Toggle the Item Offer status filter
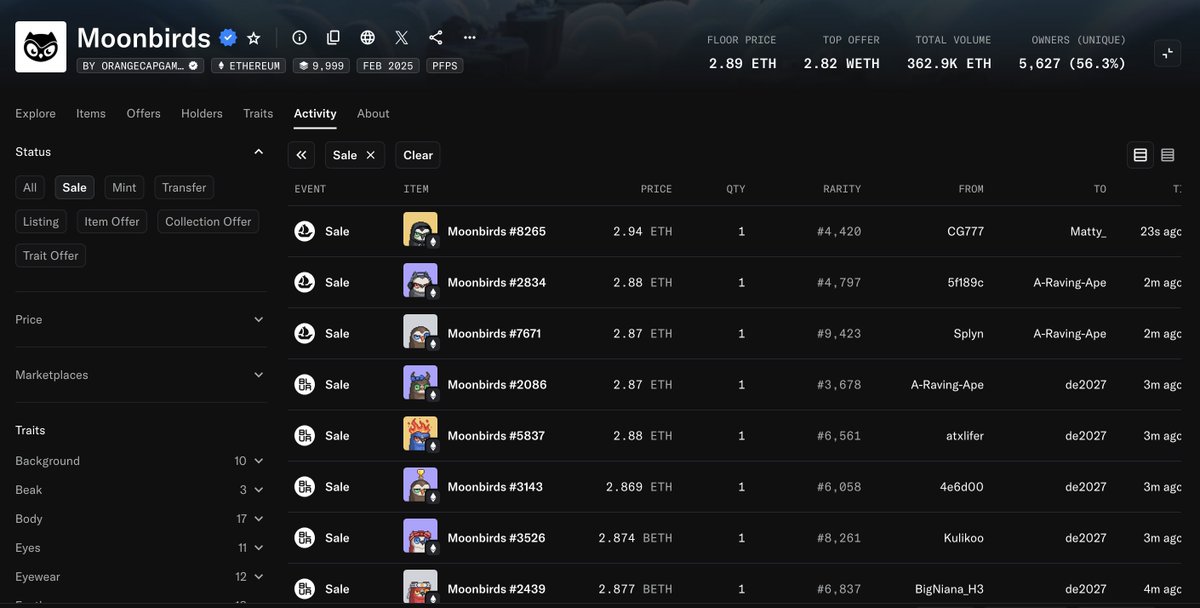1200x608 pixels. (x=112, y=221)
